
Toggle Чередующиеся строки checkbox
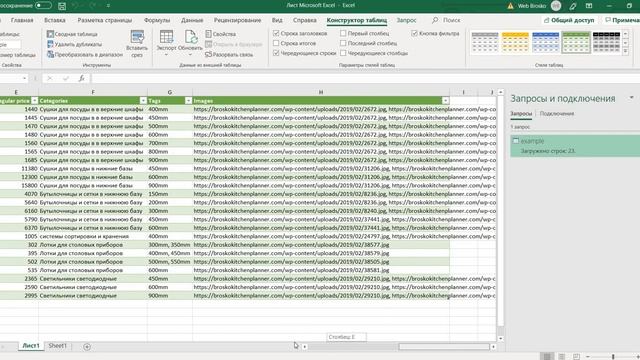[x=276, y=53]
